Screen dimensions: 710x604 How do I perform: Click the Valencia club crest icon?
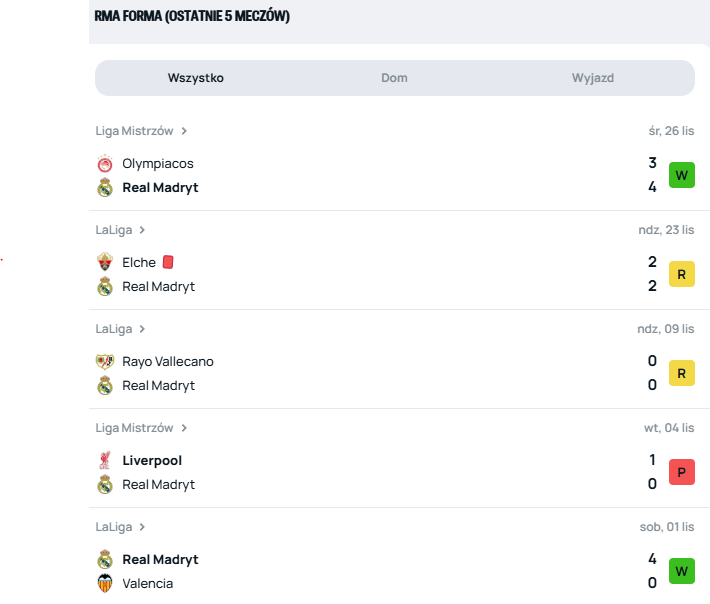click(105, 584)
